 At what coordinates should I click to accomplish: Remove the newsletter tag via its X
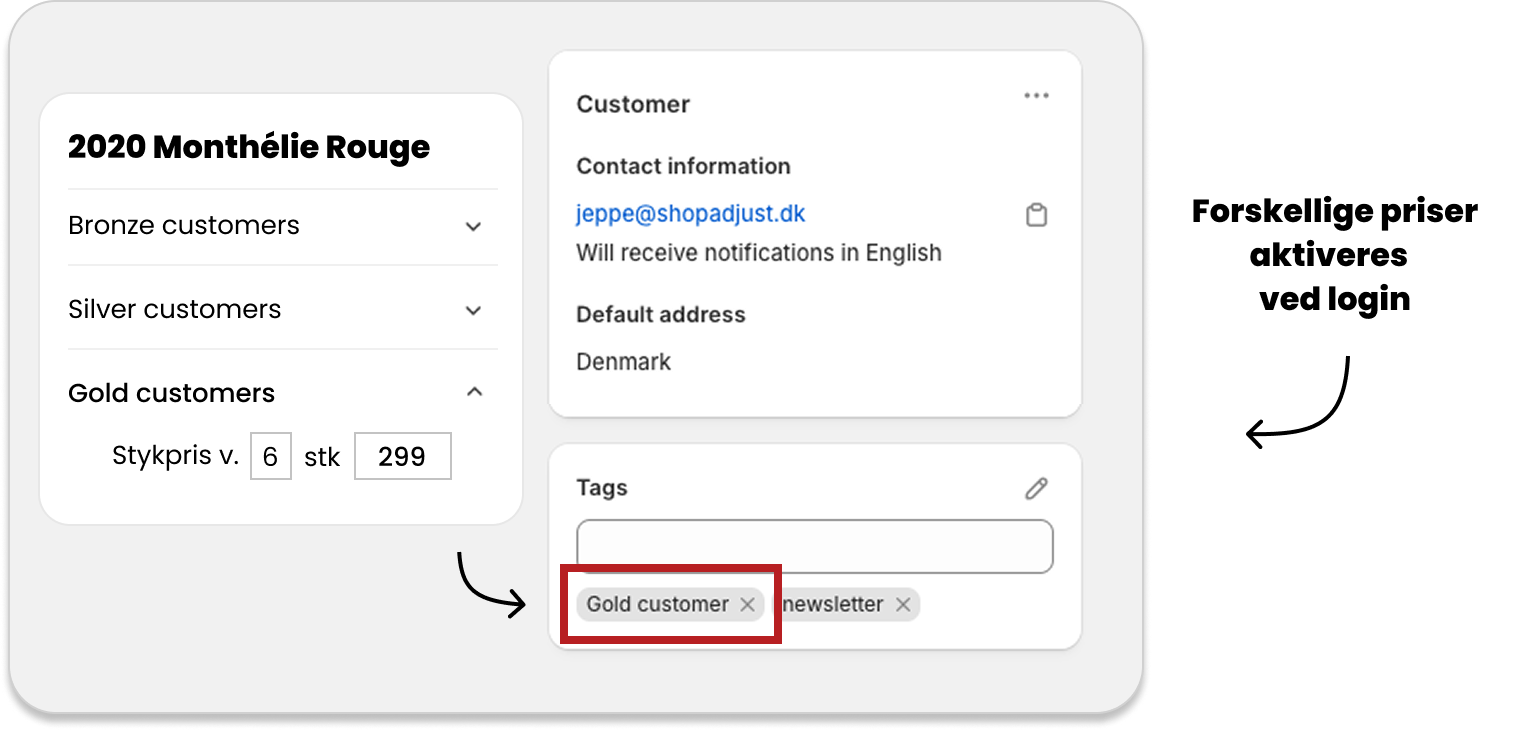pyautogui.click(x=903, y=605)
